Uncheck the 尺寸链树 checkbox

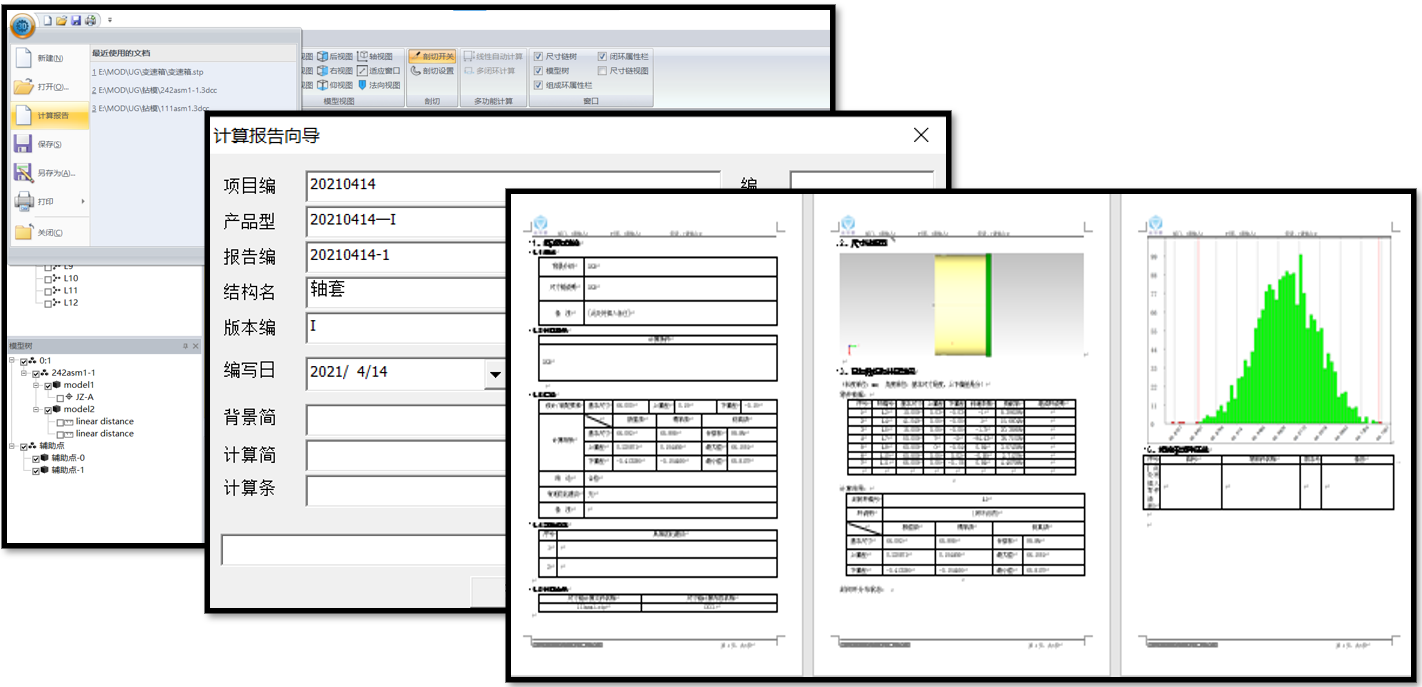pos(539,57)
